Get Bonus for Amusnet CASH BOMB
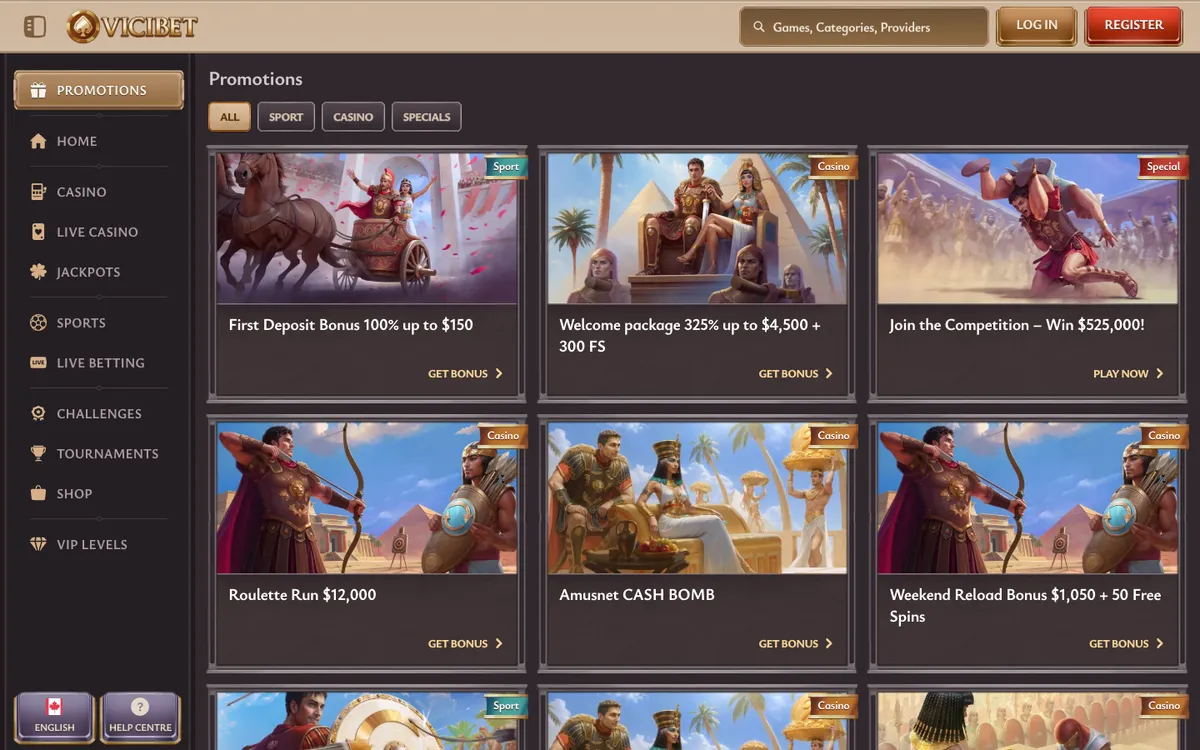Image resolution: width=1200 pixels, height=750 pixels. (796, 644)
